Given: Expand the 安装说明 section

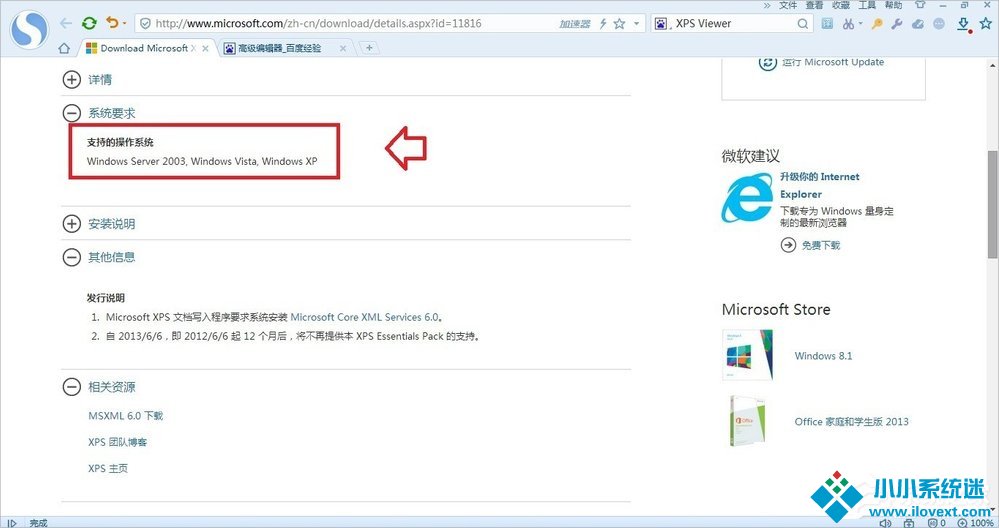Looking at the screenshot, I should click(72, 224).
